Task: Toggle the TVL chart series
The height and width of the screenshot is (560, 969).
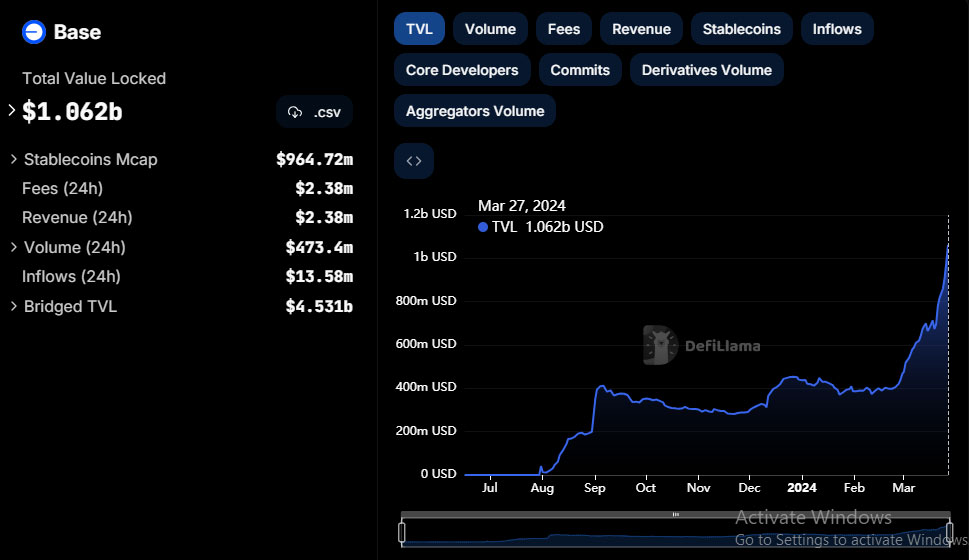Action: pos(419,29)
